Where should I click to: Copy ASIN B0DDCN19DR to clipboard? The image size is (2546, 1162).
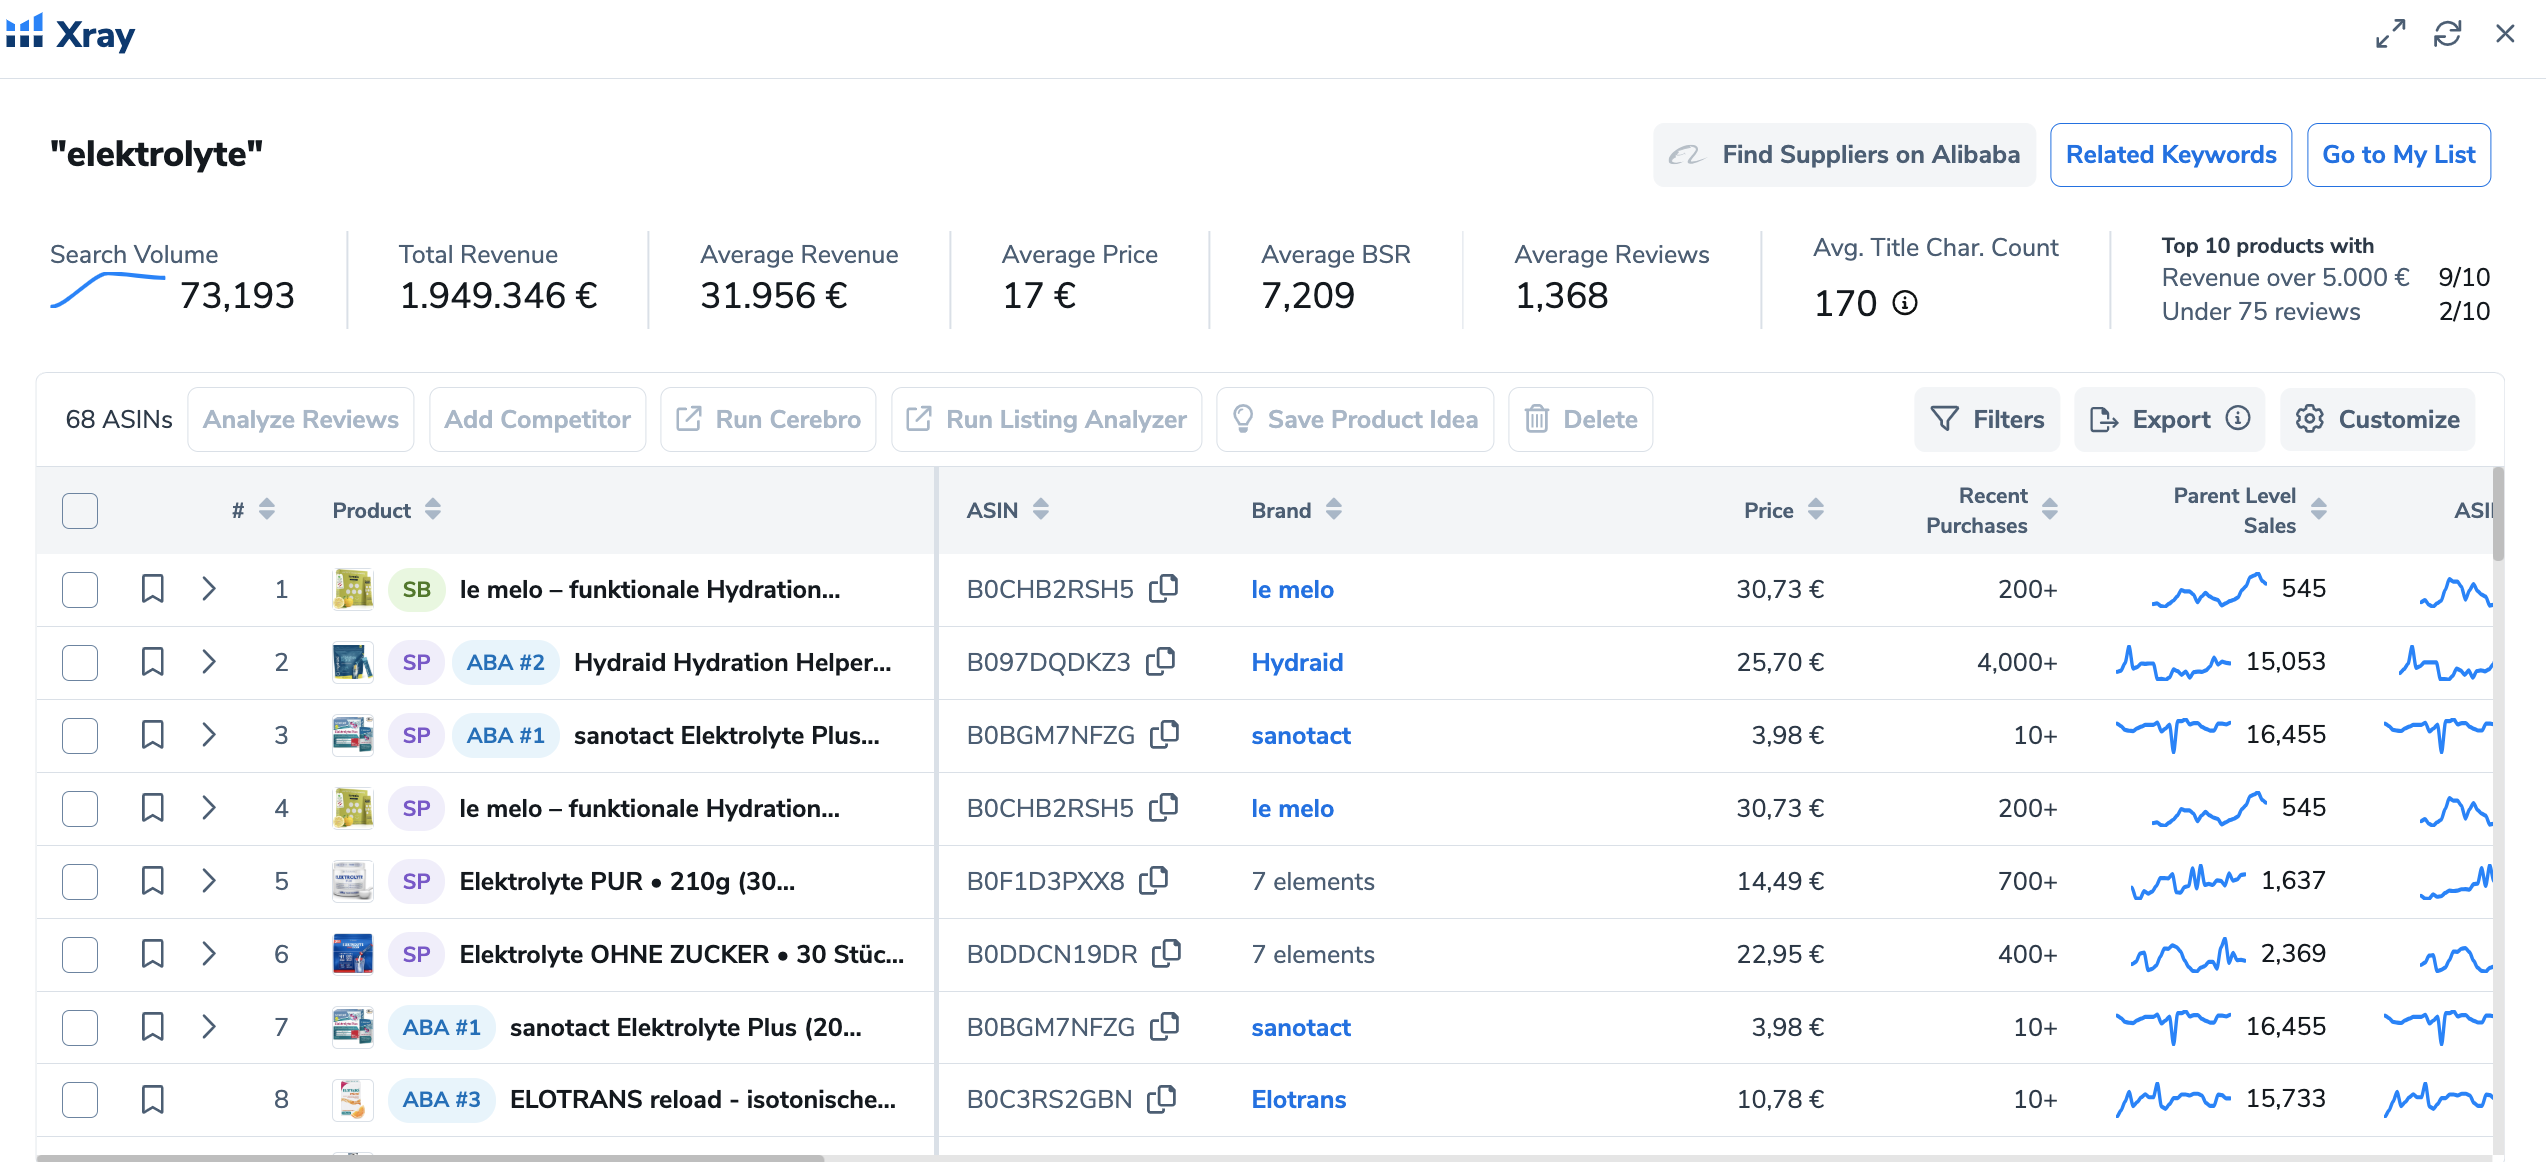(1167, 953)
